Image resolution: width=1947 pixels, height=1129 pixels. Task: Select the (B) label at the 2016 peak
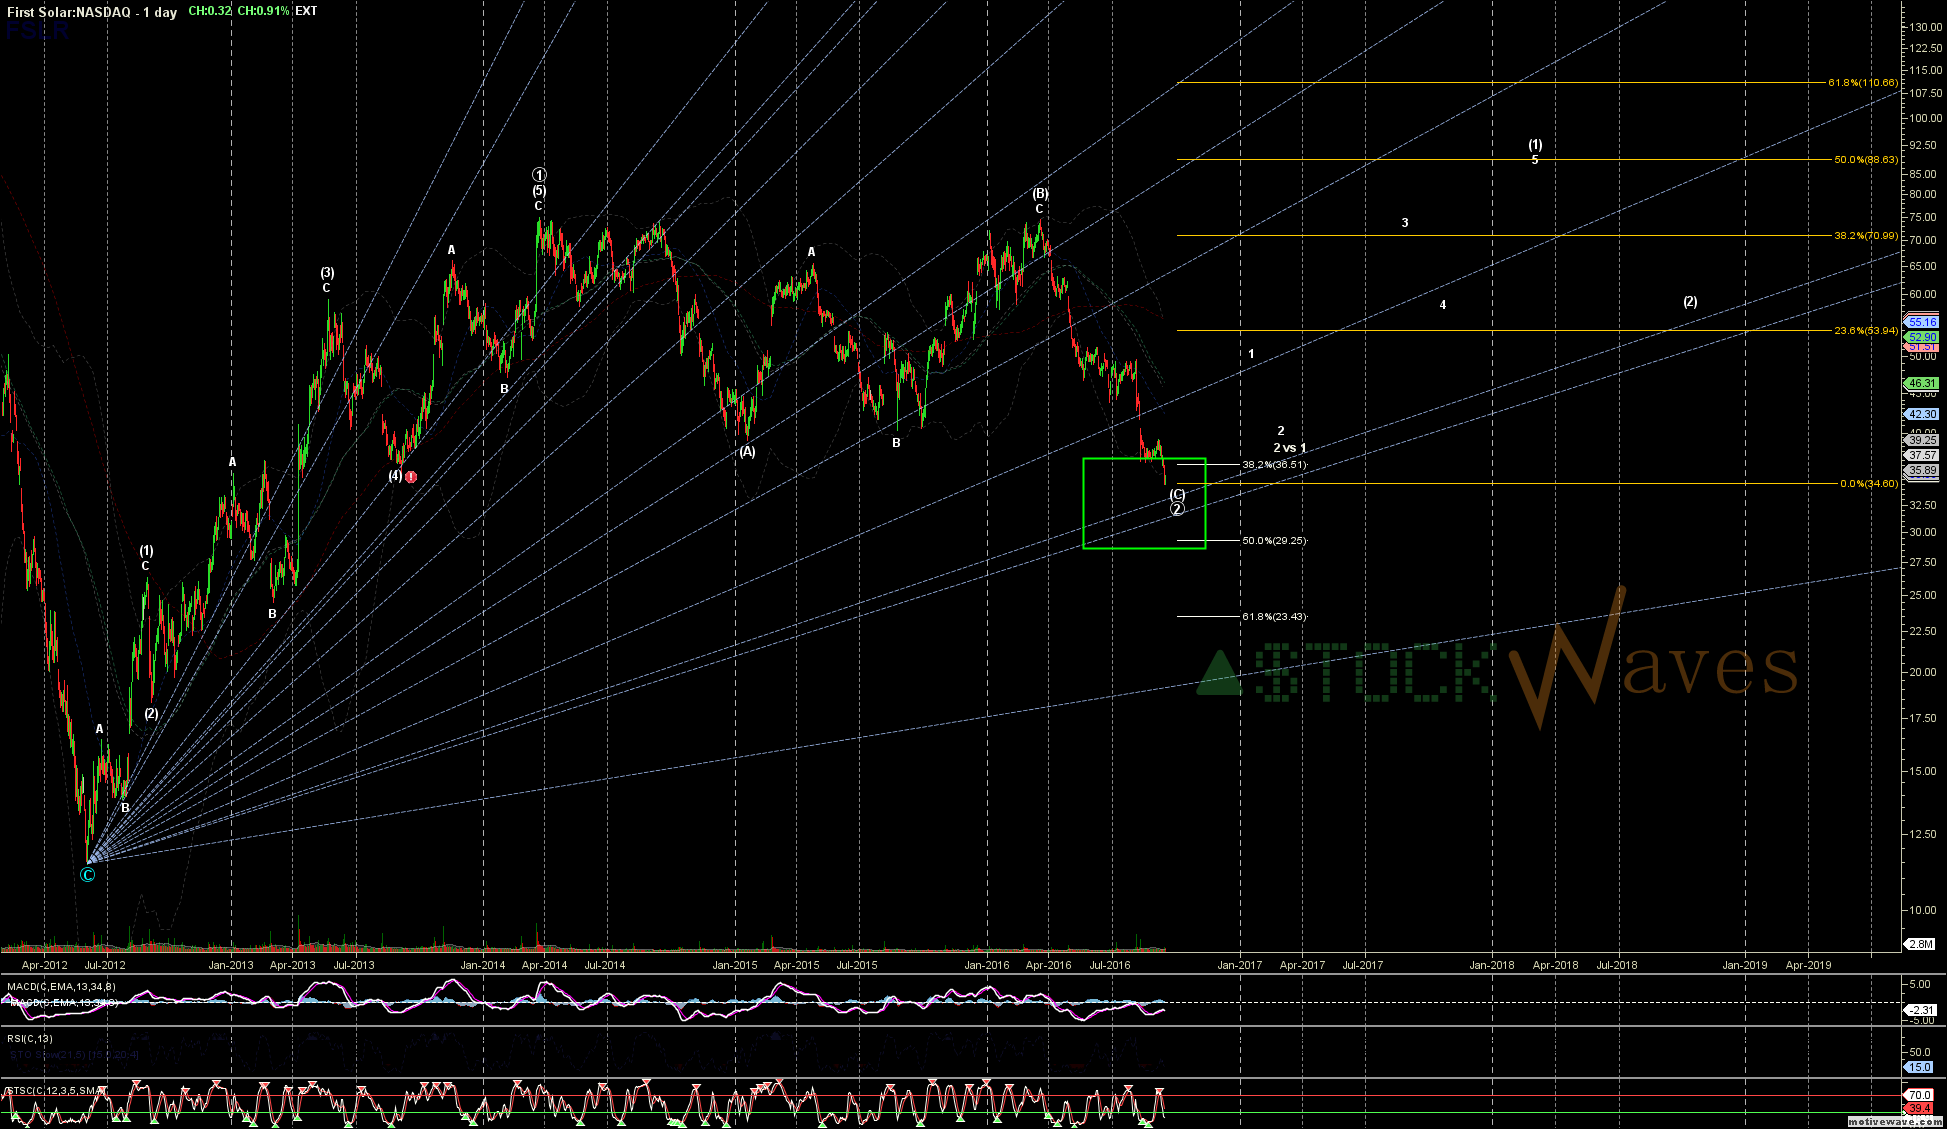(1040, 193)
